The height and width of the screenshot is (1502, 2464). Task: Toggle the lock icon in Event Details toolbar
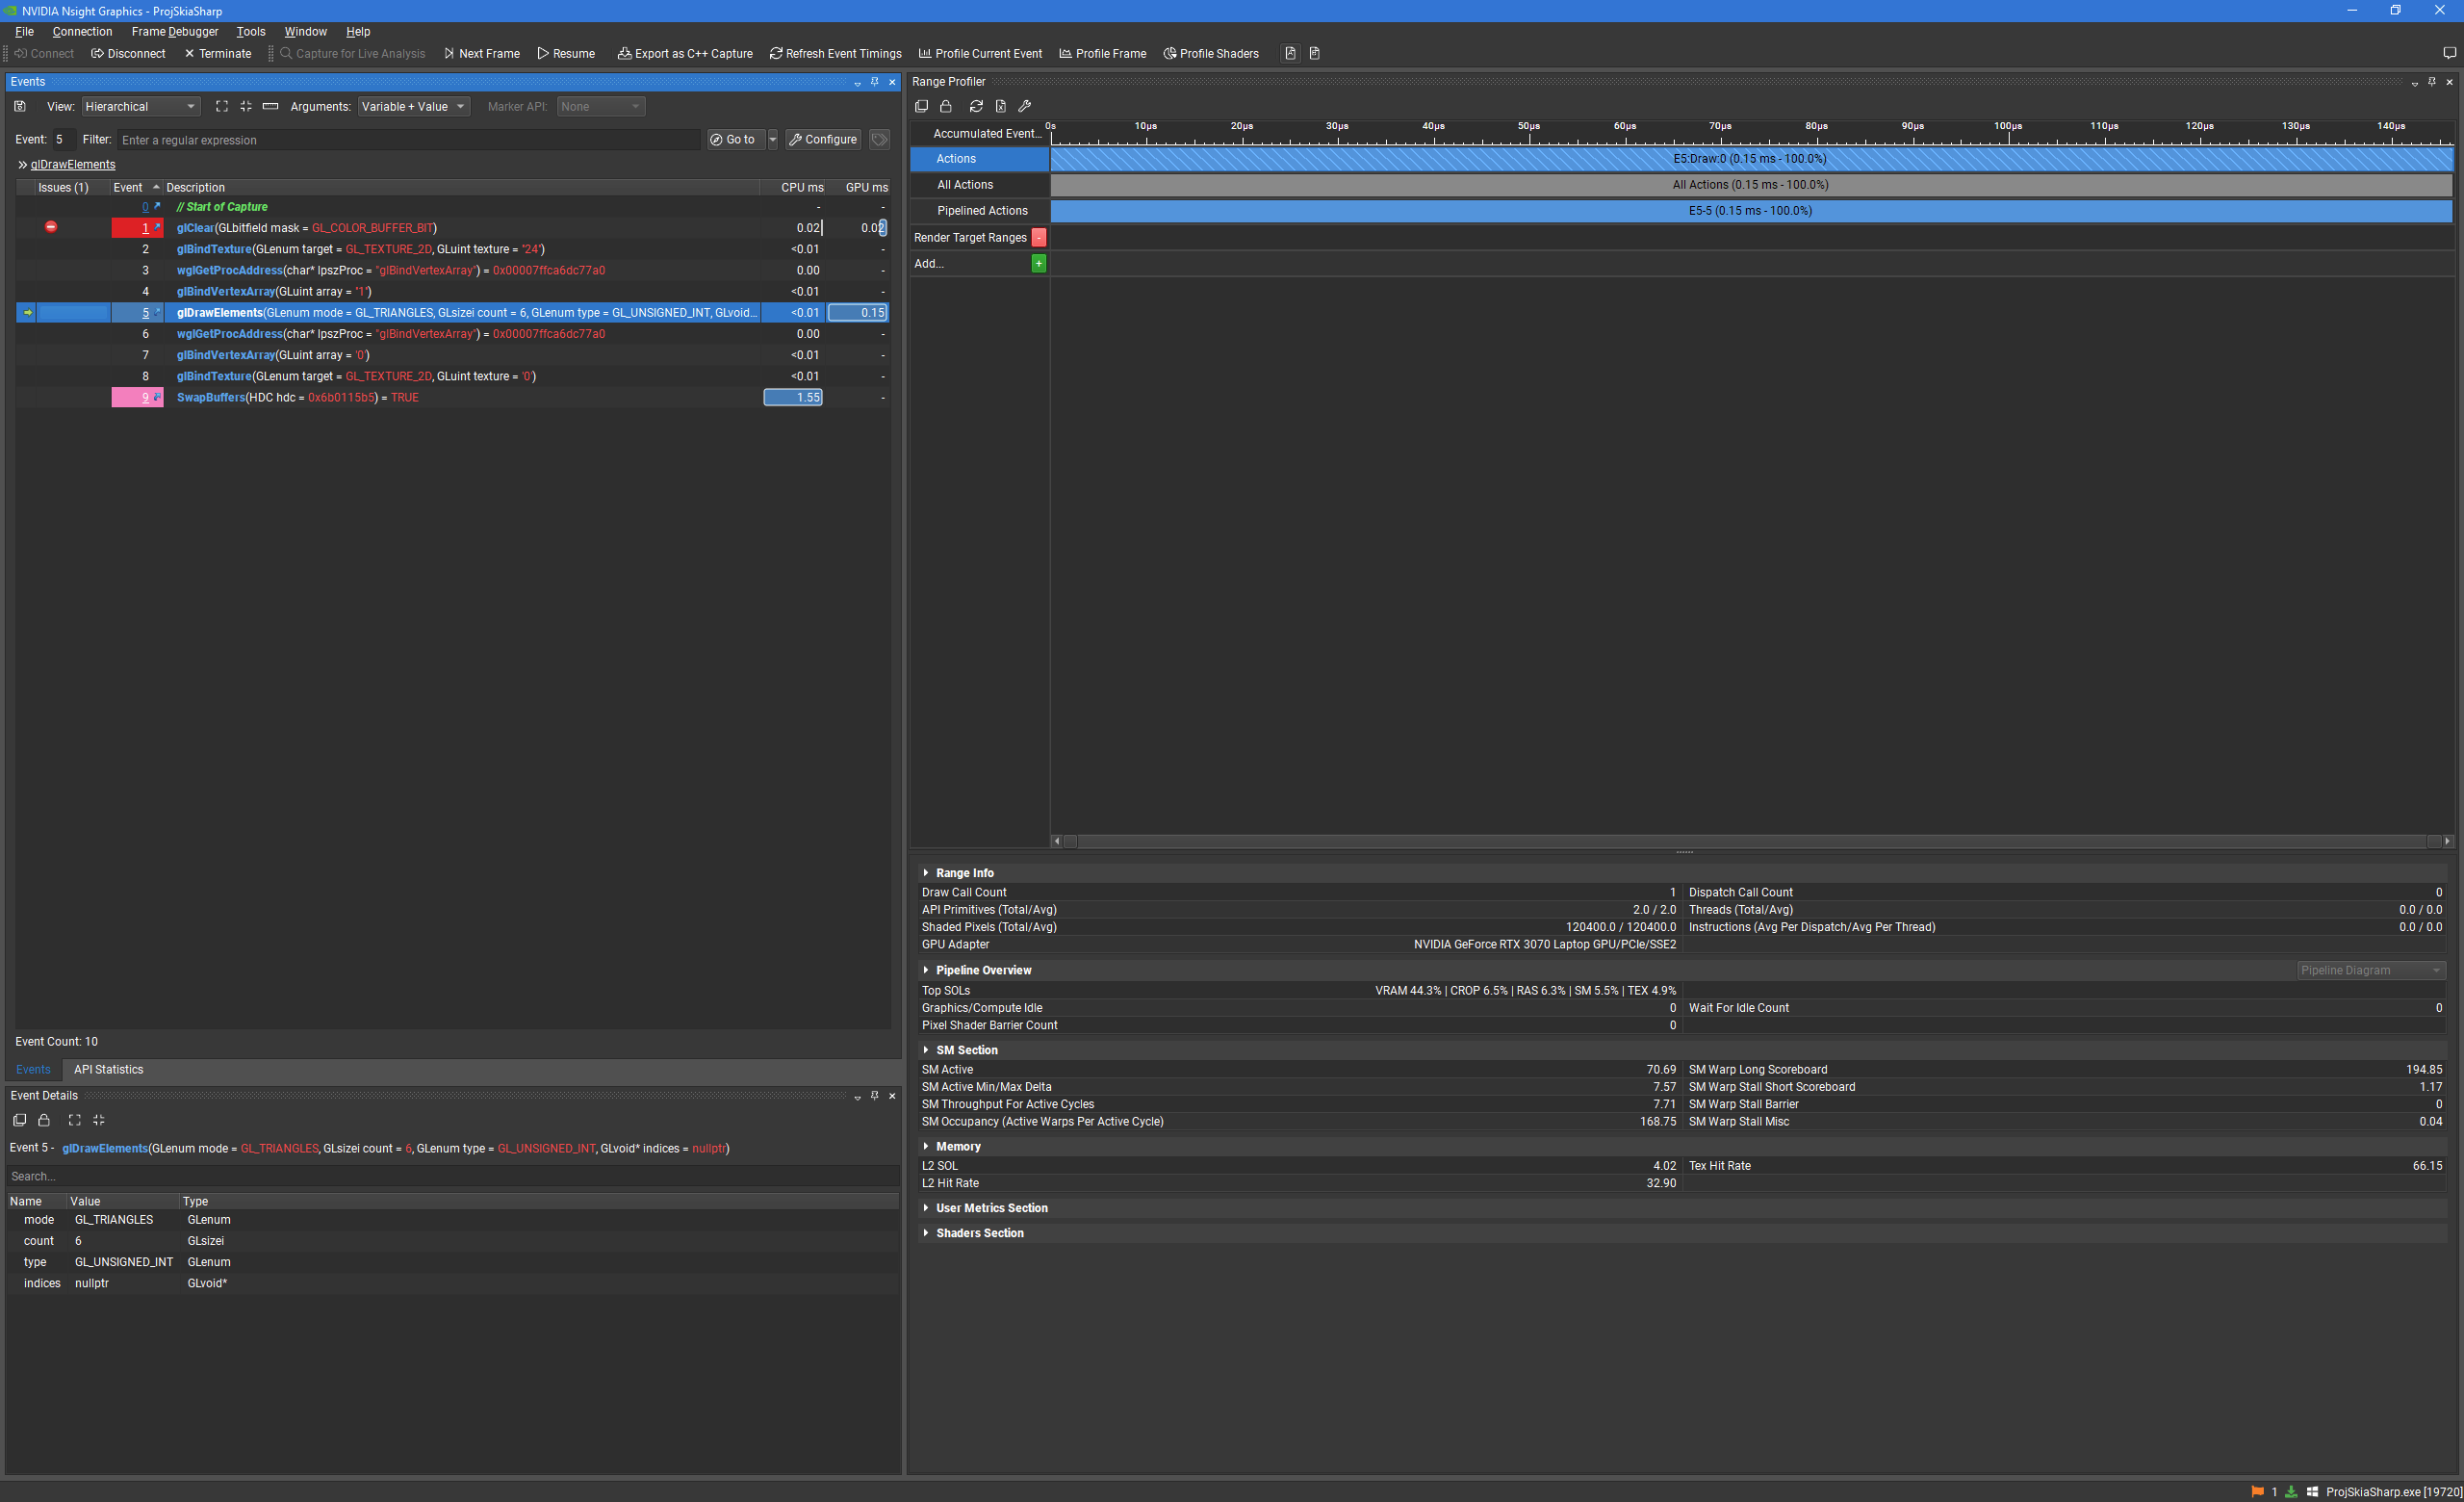click(x=44, y=1120)
